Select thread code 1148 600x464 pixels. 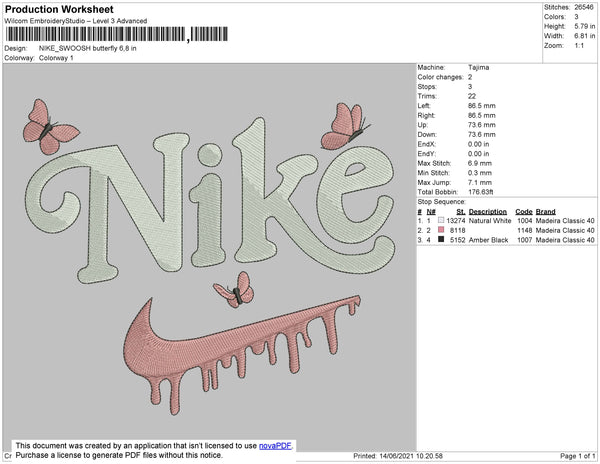[x=525, y=230]
